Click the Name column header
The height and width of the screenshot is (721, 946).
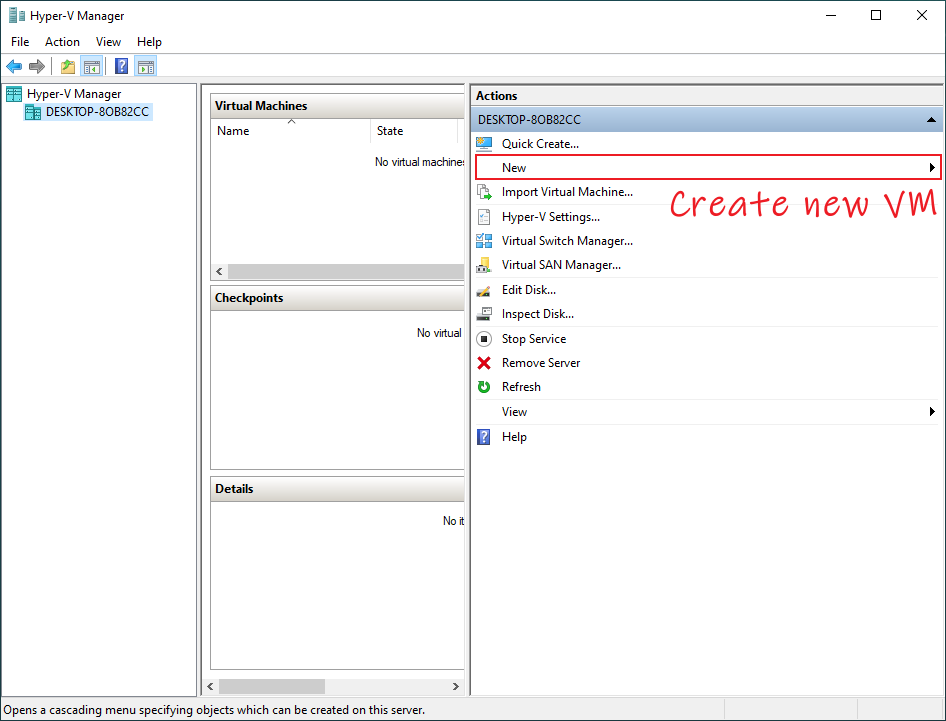(291, 131)
